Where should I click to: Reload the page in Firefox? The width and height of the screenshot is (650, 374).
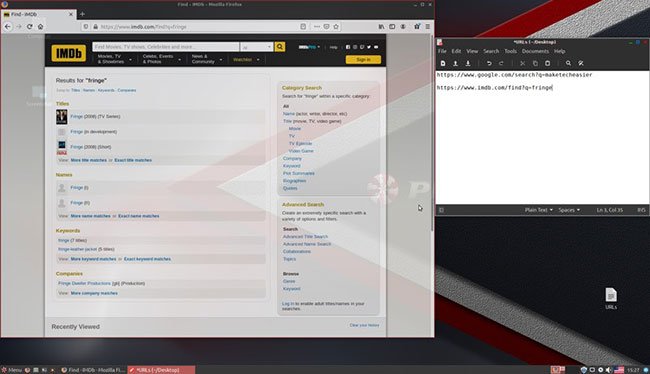pos(29,27)
